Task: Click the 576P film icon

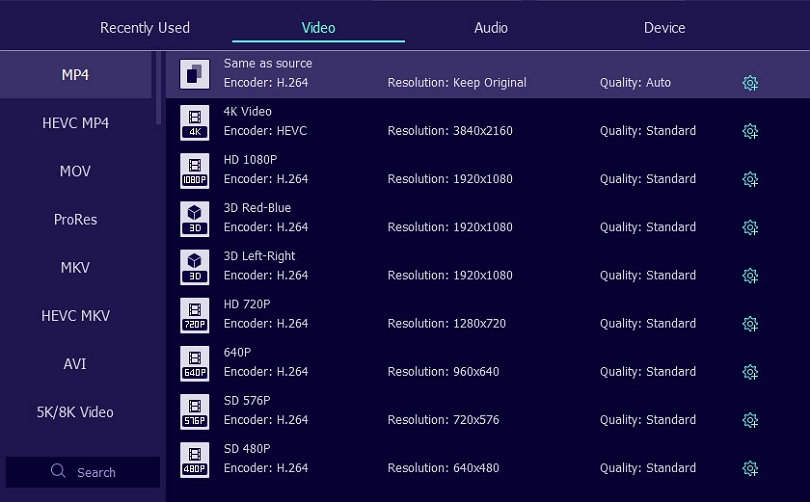Action: pos(195,412)
